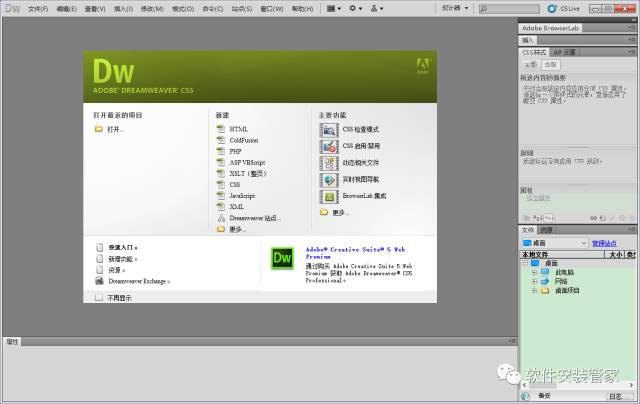This screenshot has height=404, width=640.
Task: Expand the 网络 tree node
Action: pyautogui.click(x=535, y=282)
